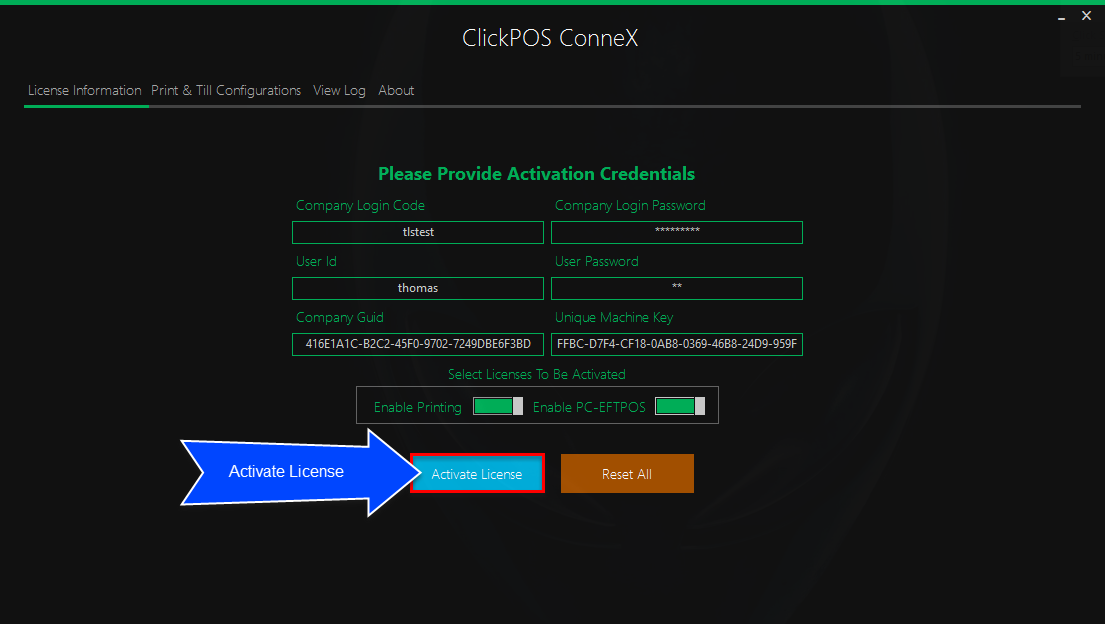Image resolution: width=1105 pixels, height=624 pixels.
Task: Switch to Print & Till Configurations tab
Action: coord(226,90)
